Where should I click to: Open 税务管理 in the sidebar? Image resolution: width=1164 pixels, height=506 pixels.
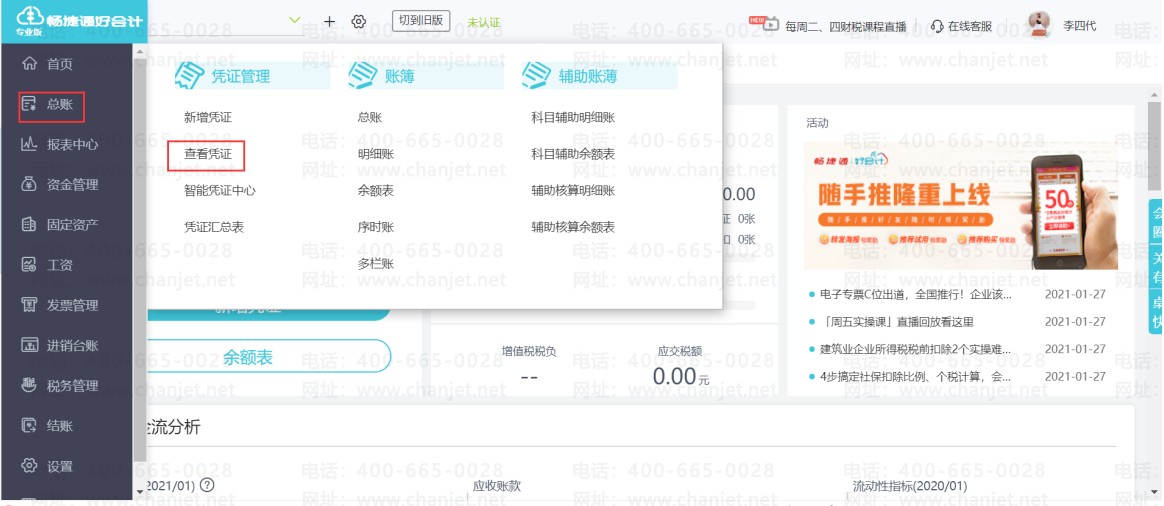73,385
